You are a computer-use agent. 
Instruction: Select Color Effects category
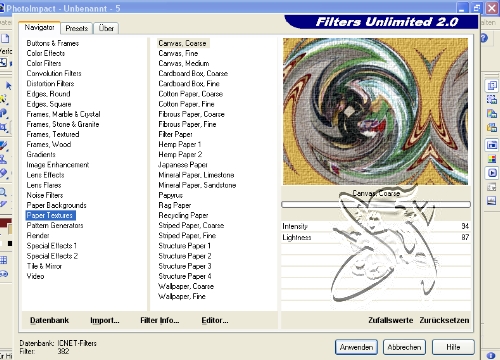tap(46, 53)
